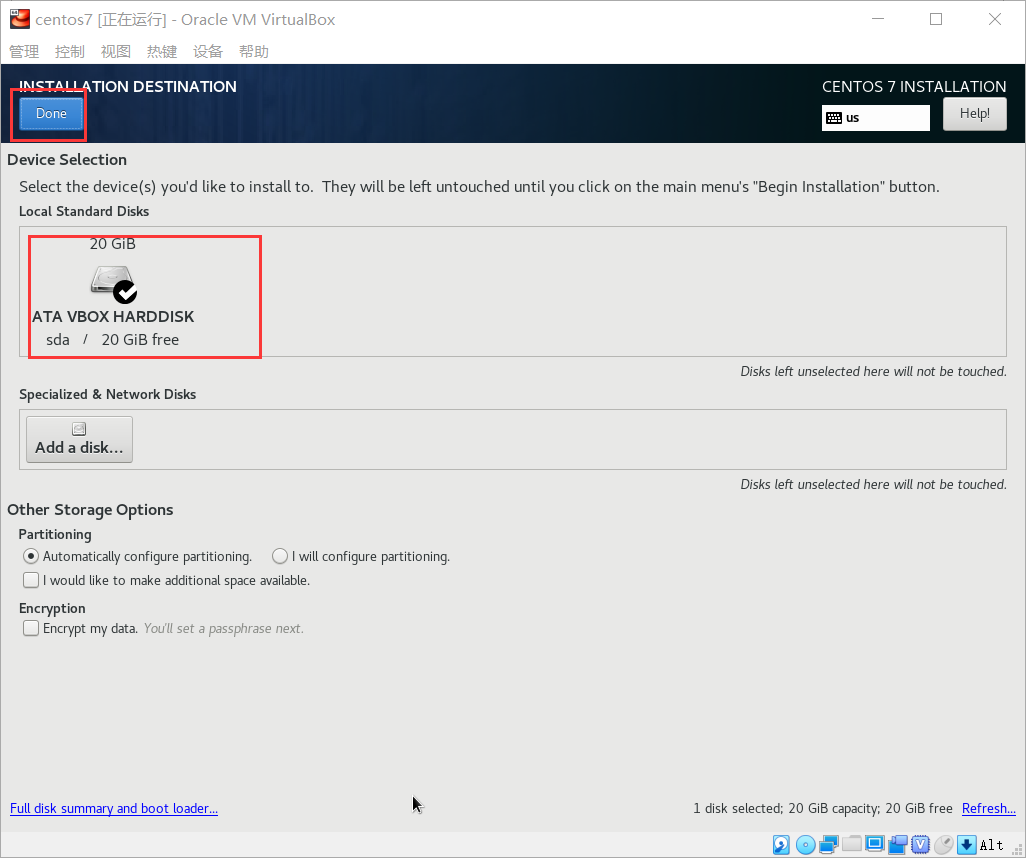Open the 视图 menu
This screenshot has height=858, width=1026.
pyautogui.click(x=116, y=52)
